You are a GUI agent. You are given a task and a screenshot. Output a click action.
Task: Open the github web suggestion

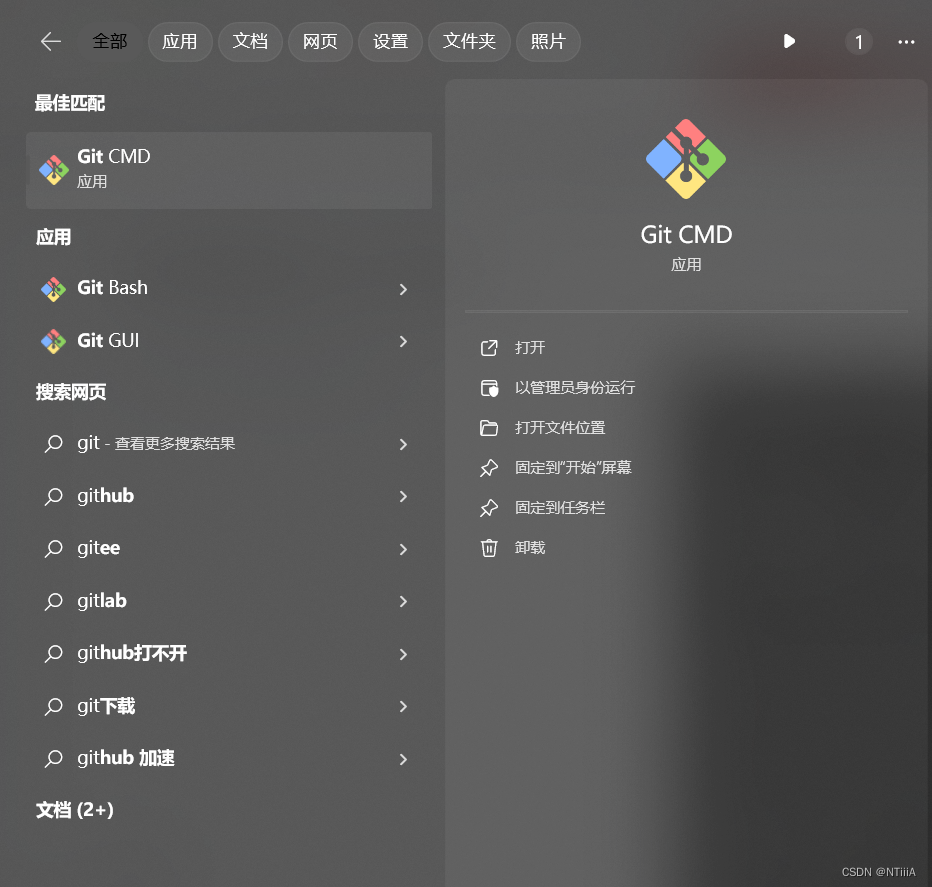point(229,496)
